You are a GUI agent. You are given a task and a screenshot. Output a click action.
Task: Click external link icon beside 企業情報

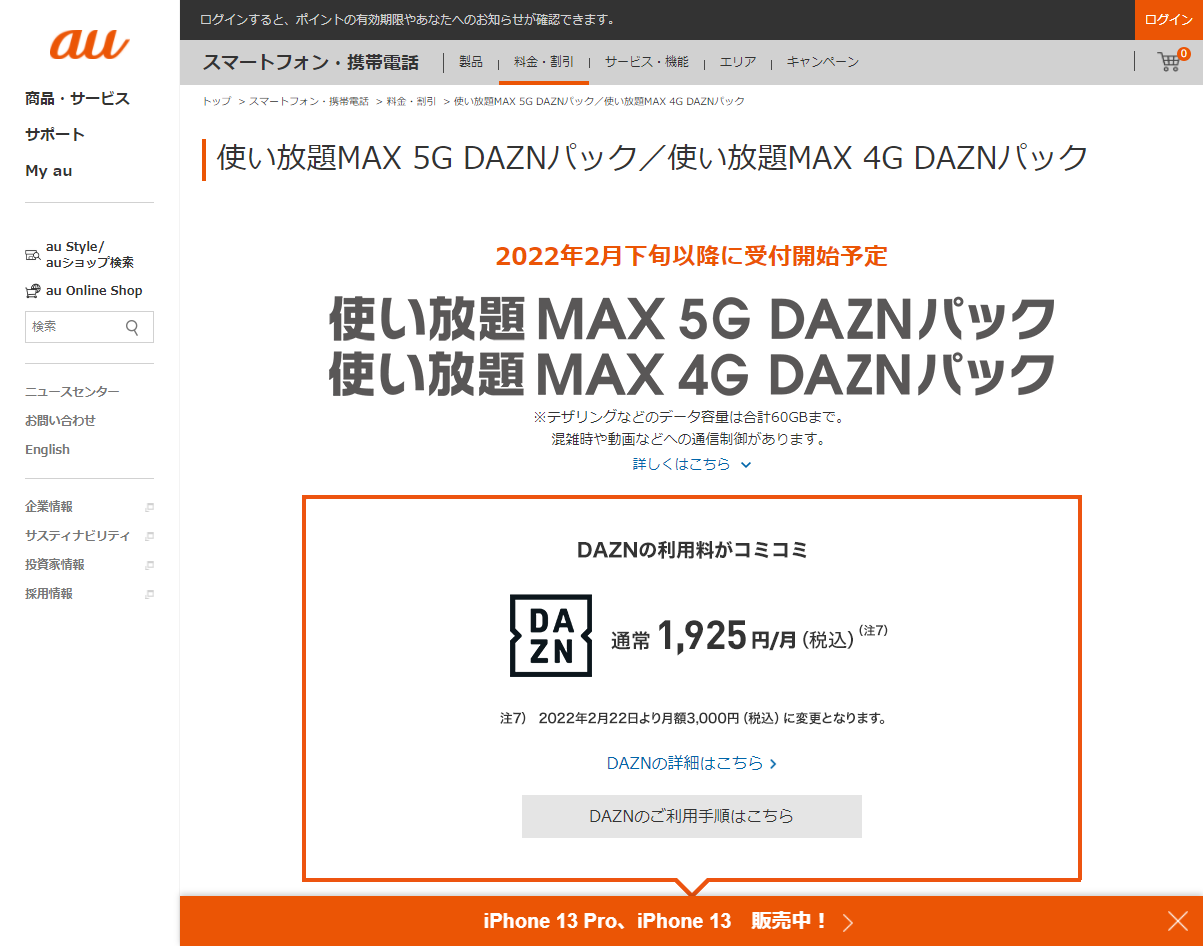[x=149, y=507]
